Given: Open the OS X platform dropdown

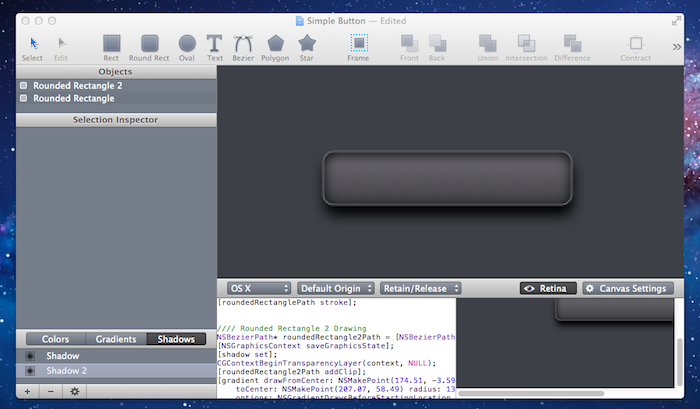Looking at the screenshot, I should [x=259, y=288].
